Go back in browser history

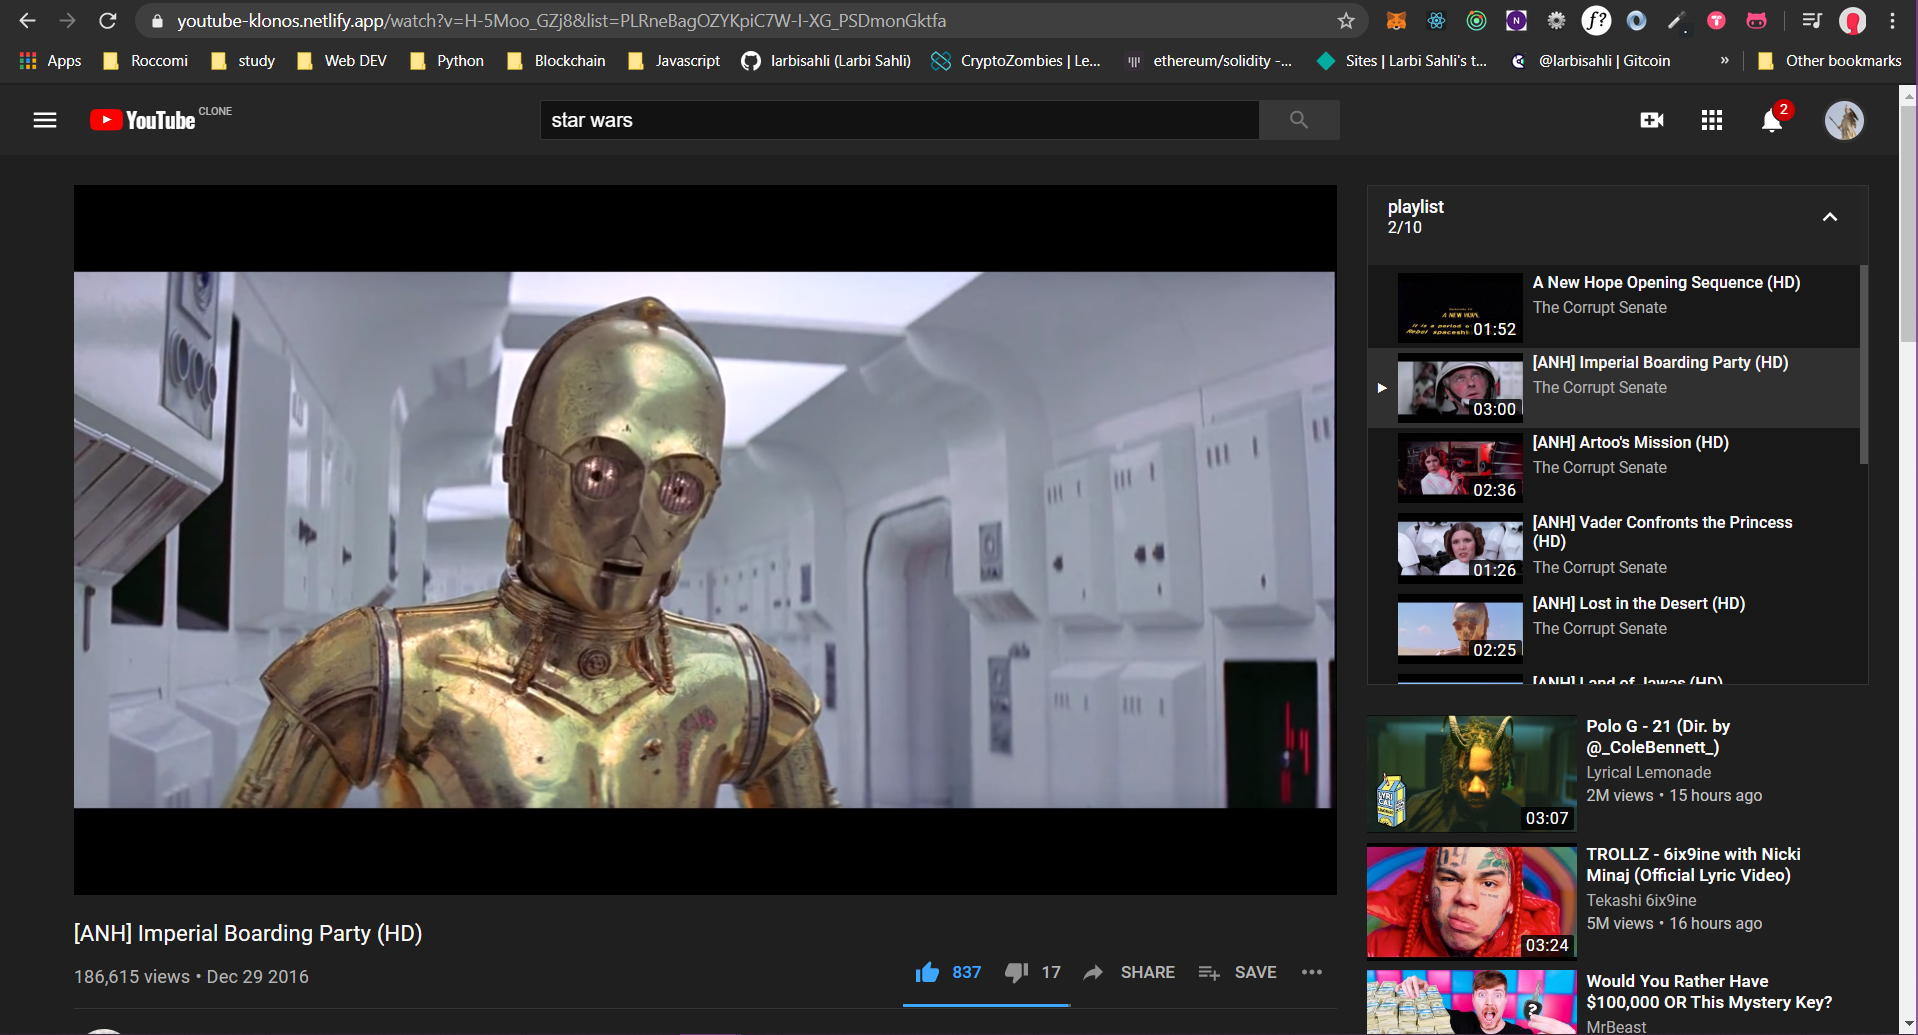click(27, 20)
